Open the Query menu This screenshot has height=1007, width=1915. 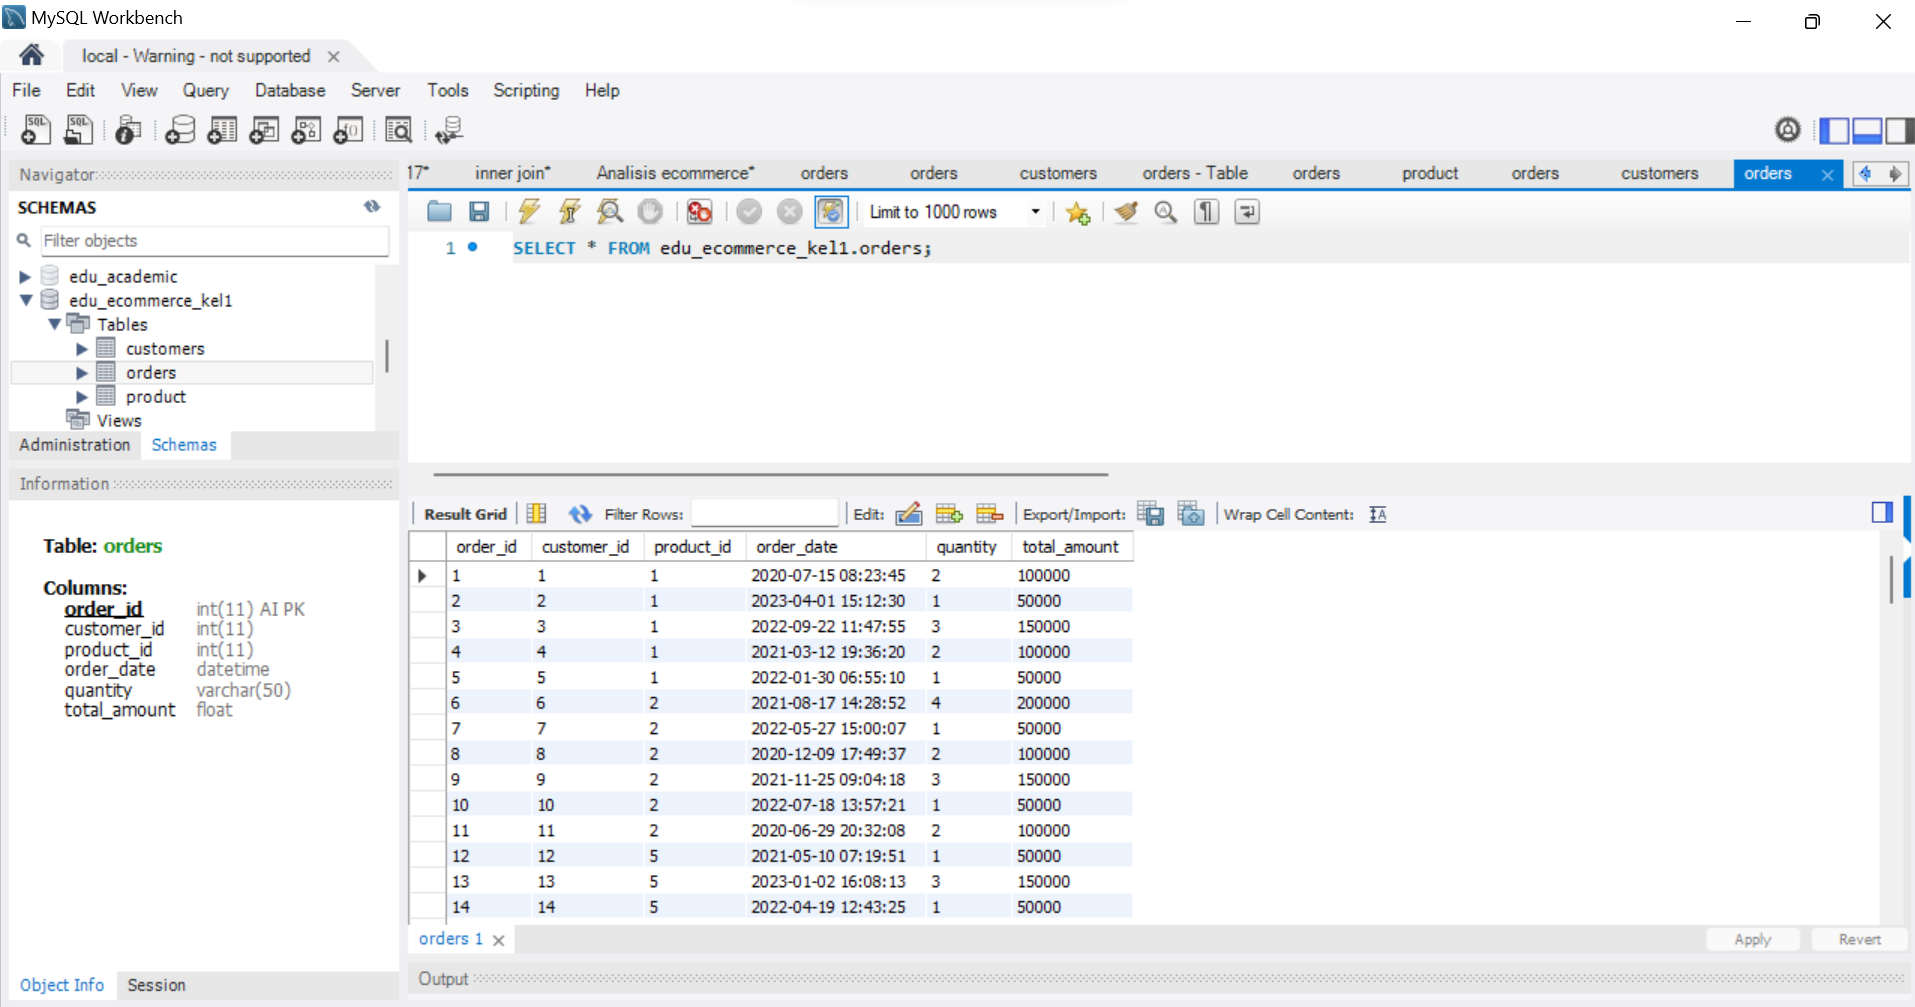[205, 90]
